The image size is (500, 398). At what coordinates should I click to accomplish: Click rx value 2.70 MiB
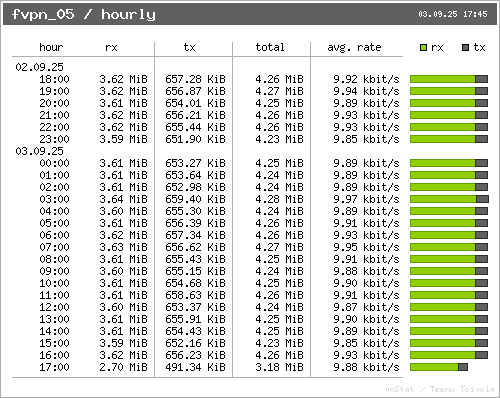(123, 367)
